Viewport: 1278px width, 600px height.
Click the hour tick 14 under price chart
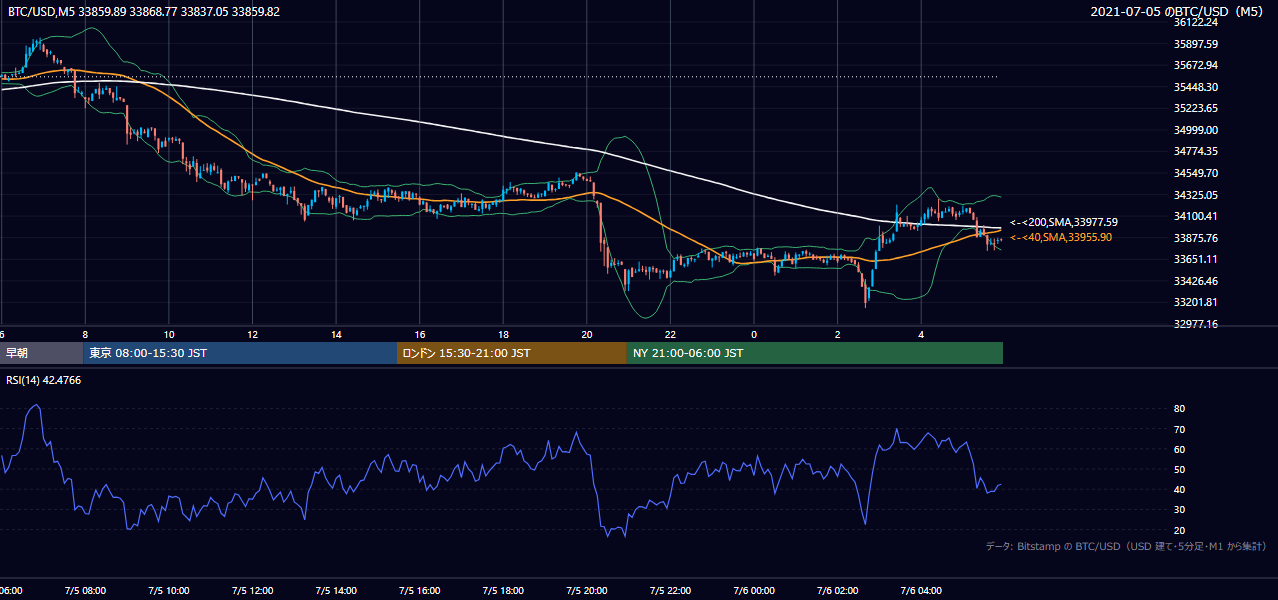point(336,335)
